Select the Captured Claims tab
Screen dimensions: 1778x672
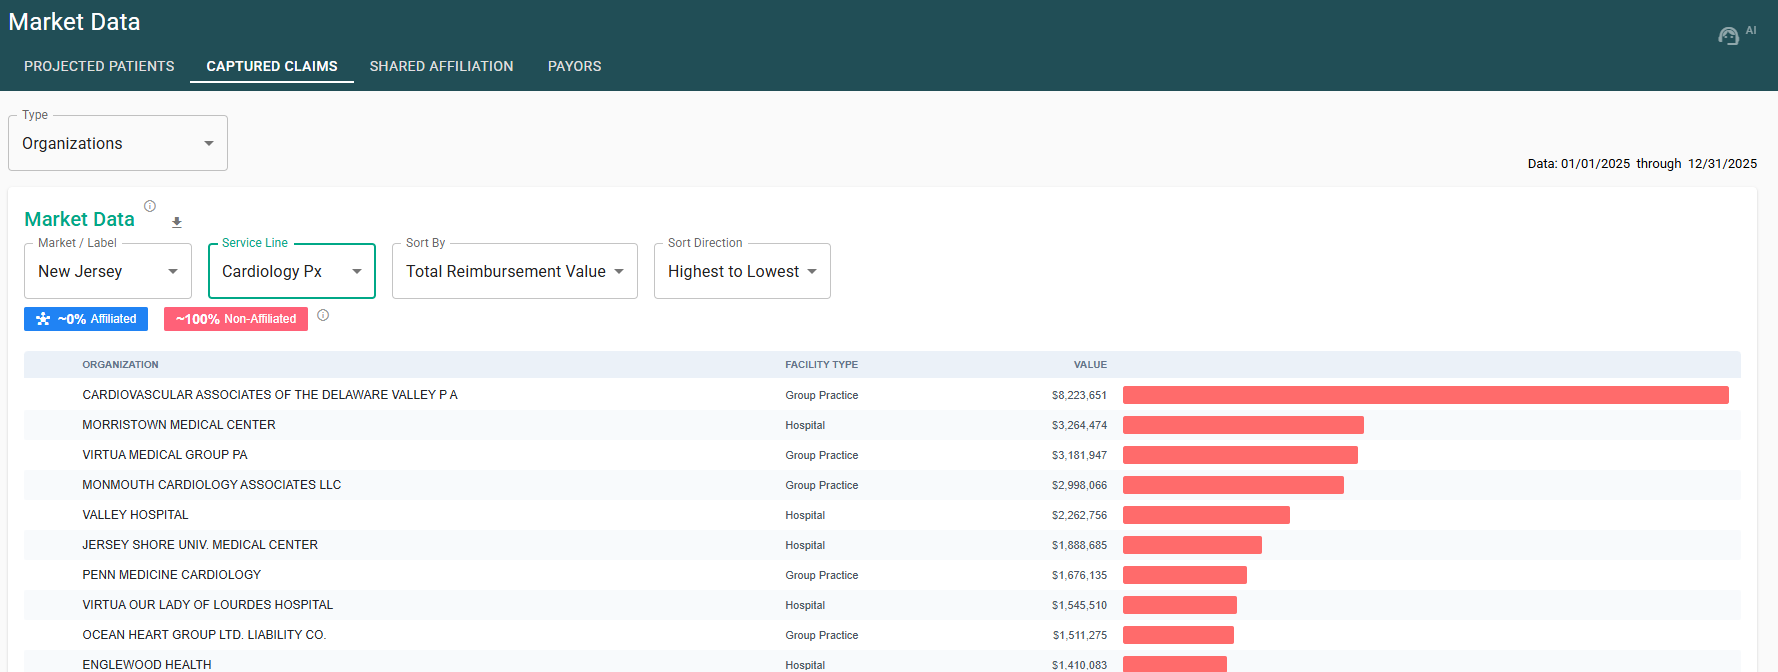(272, 66)
